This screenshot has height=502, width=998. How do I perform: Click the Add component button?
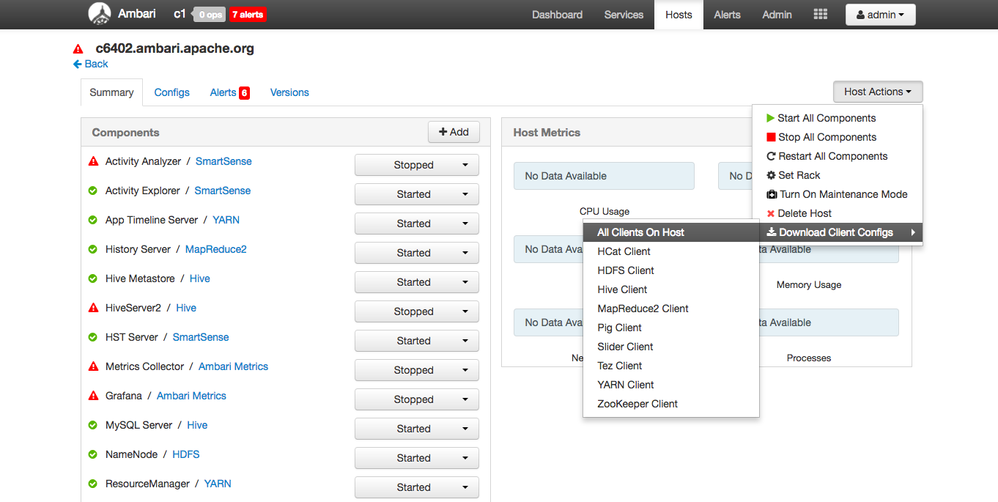[454, 132]
